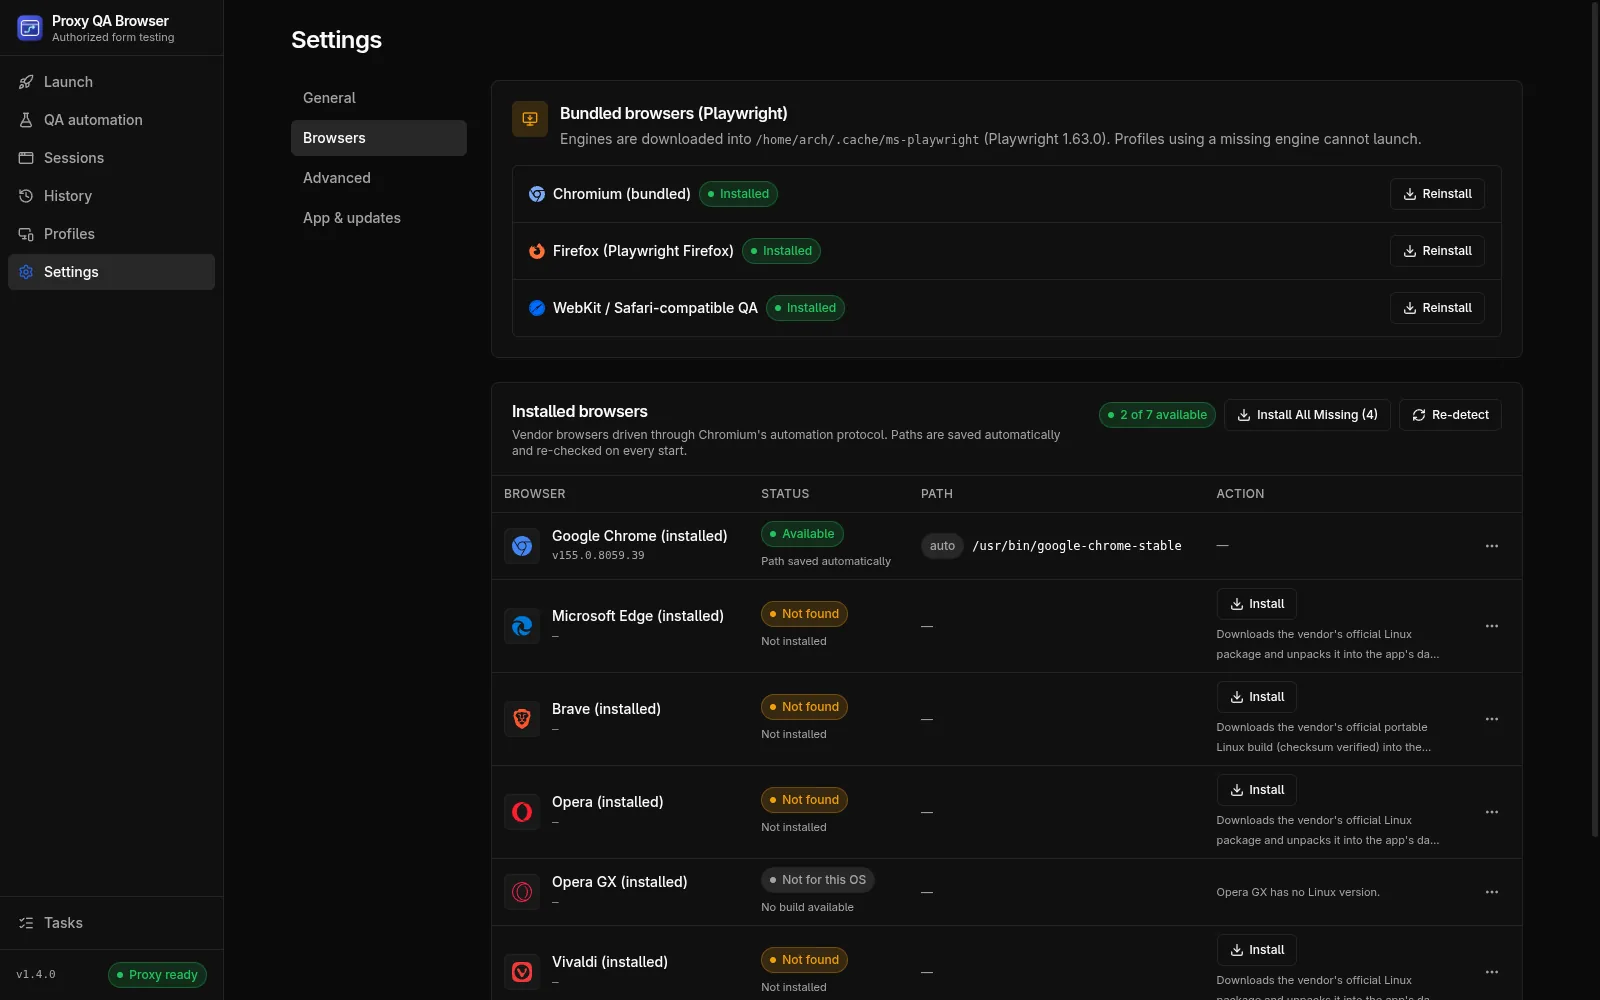1600x1000 pixels.
Task: Reinstall Chromium (bundled) engine
Action: (1437, 194)
